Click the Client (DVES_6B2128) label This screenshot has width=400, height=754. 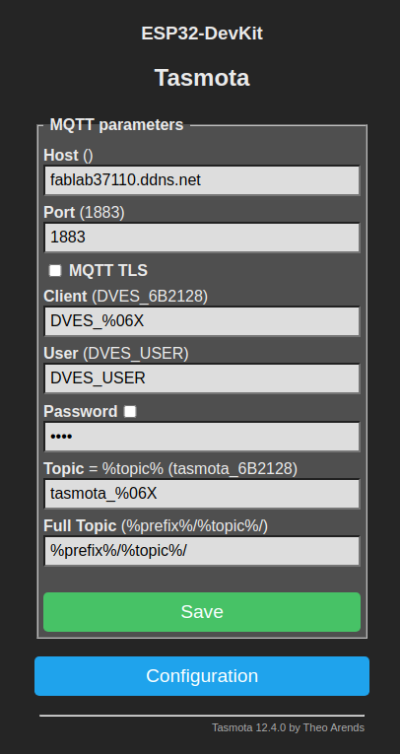126,297
